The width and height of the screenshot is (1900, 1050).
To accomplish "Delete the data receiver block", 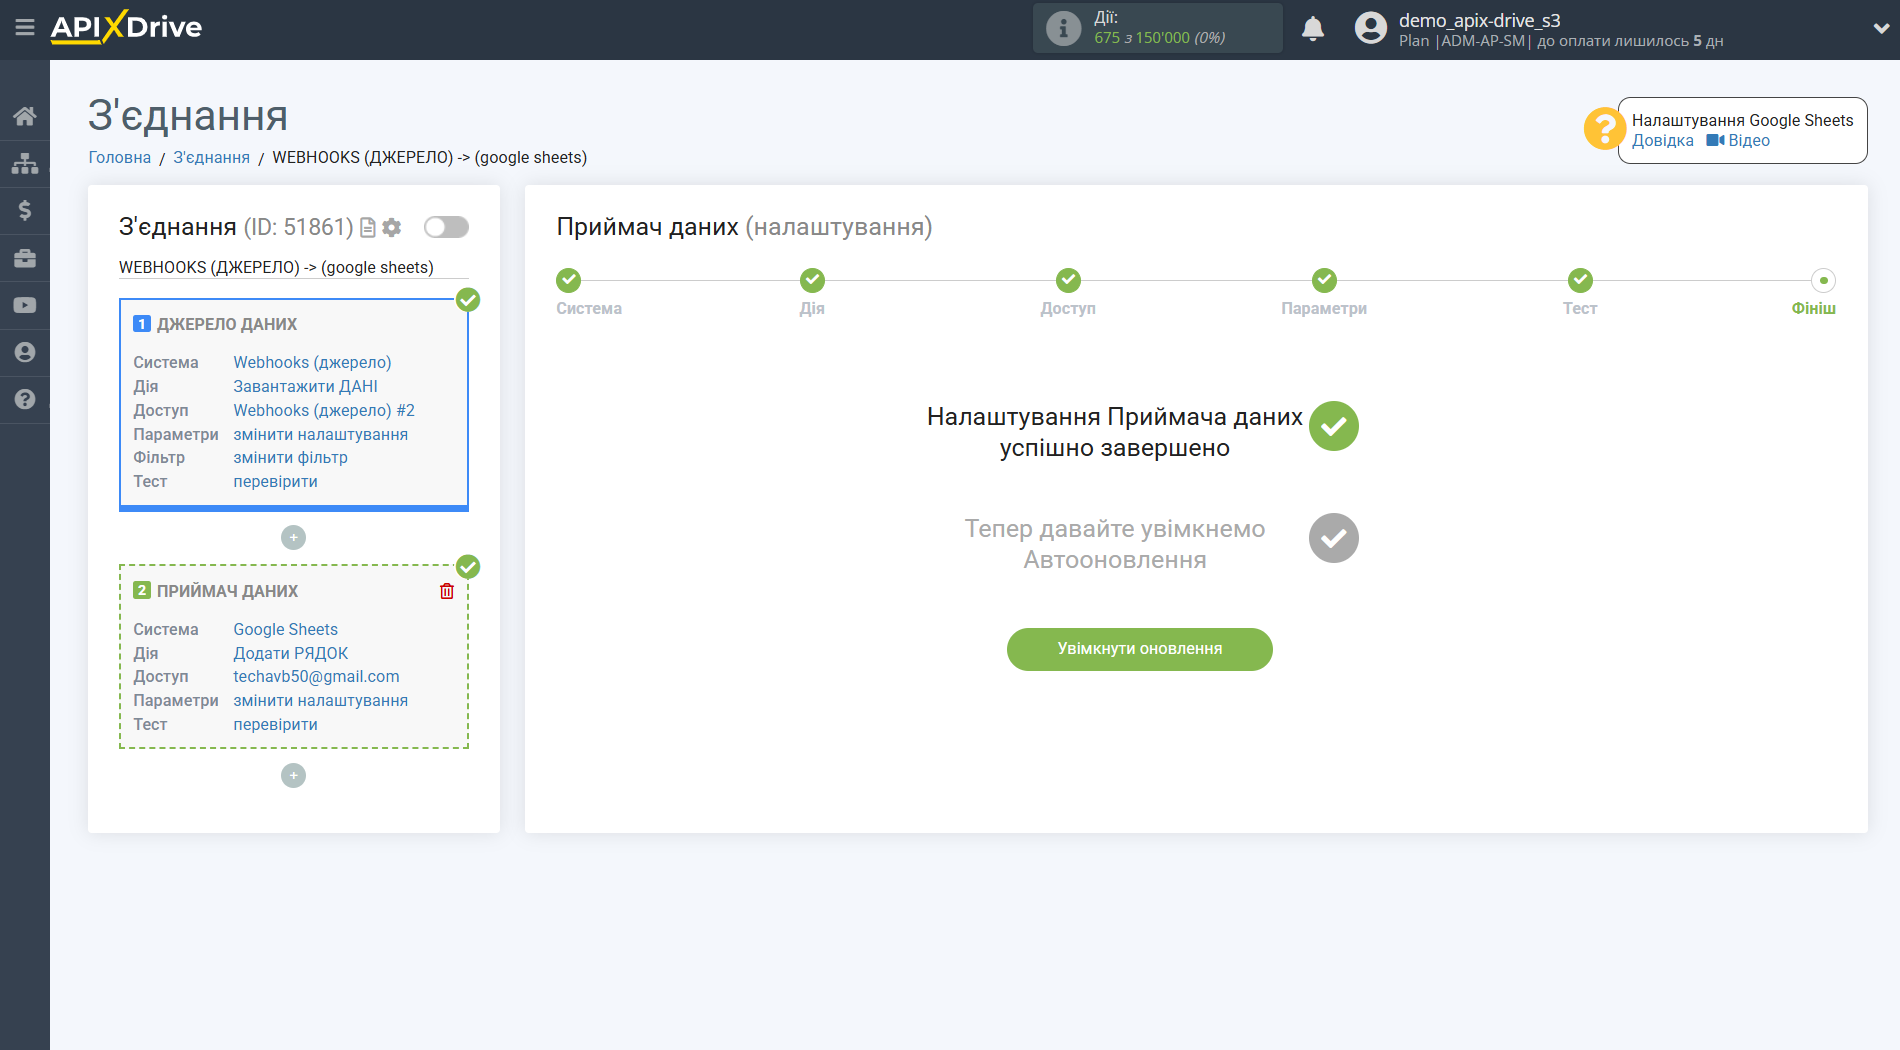I will 447,591.
